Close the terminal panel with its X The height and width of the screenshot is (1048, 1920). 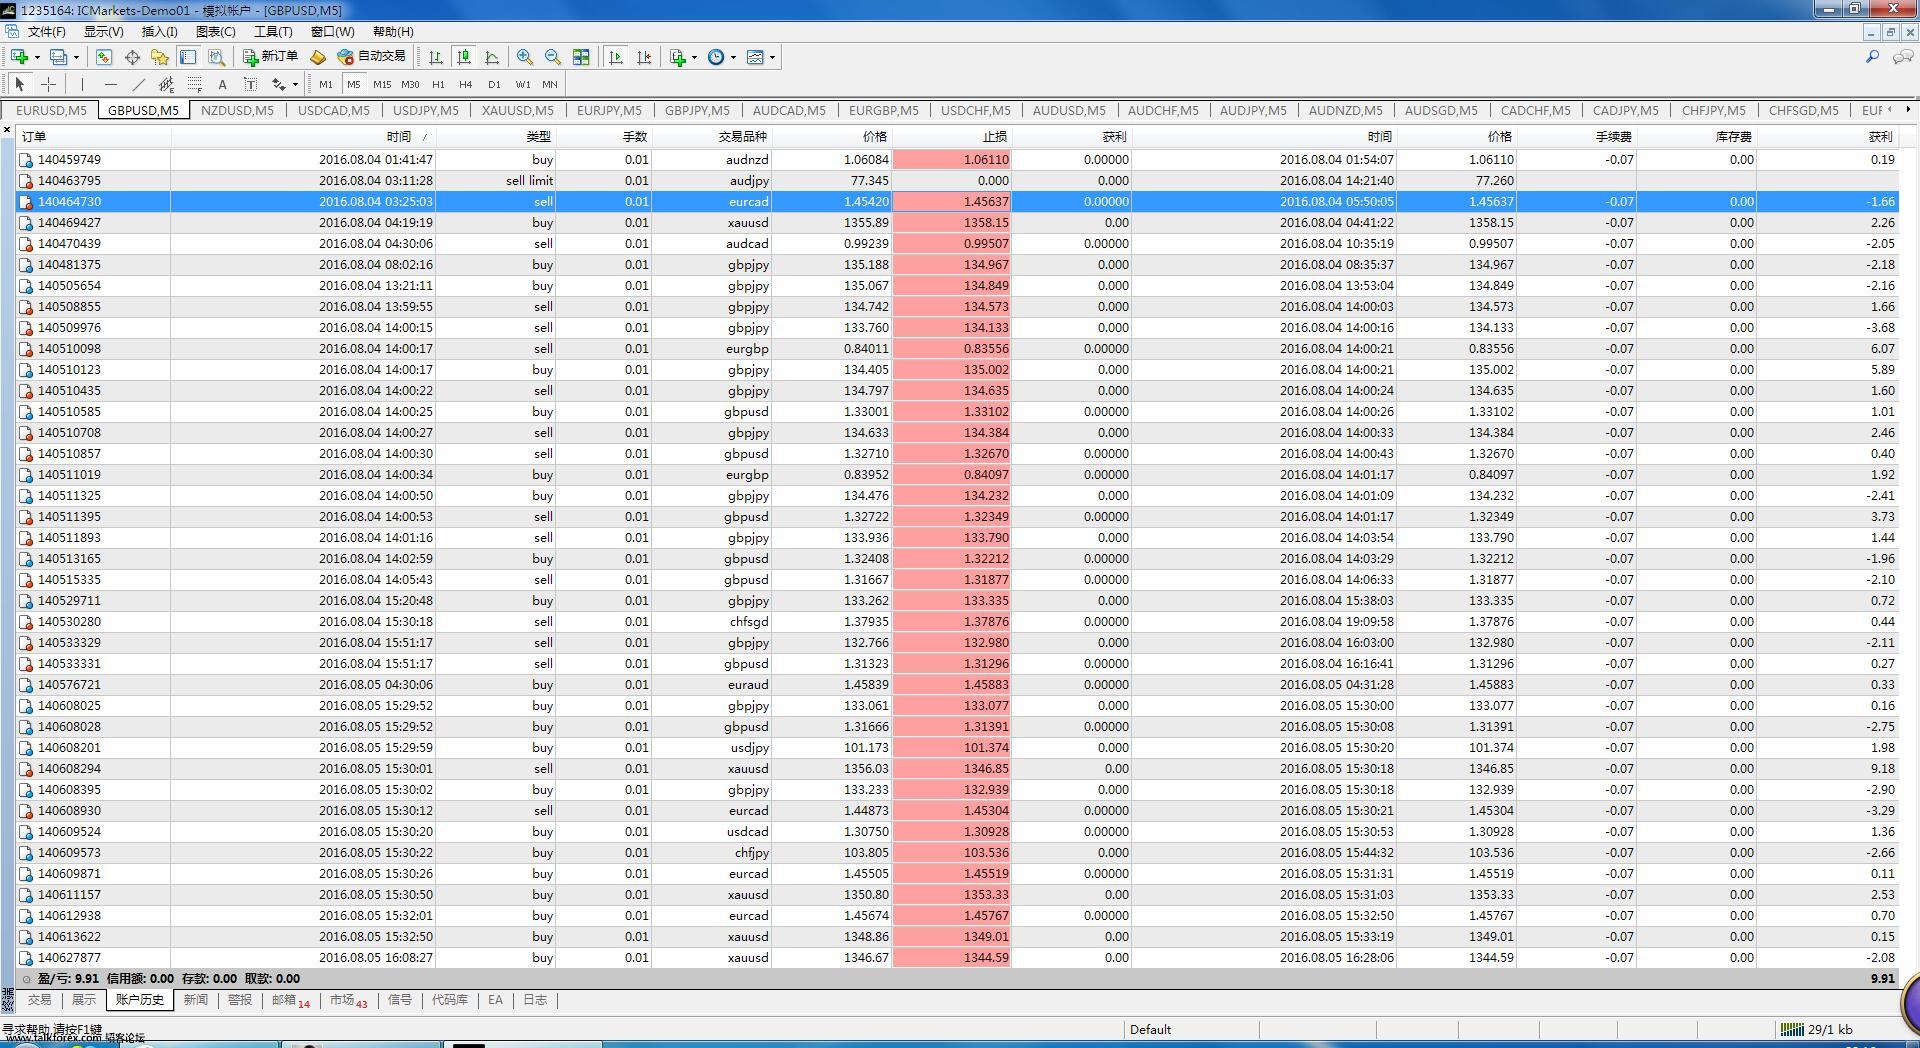7,131
